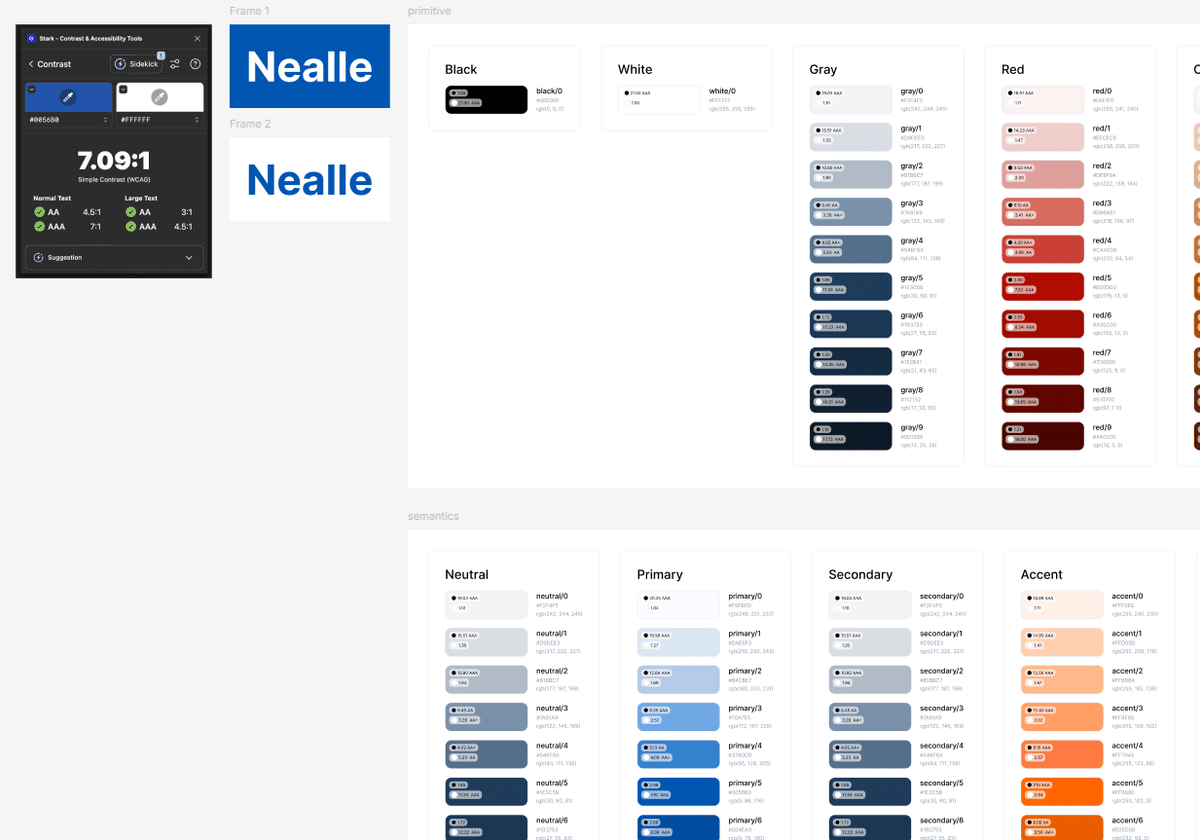
Task: Open the small dropdown on the white color swatch
Action: click(x=122, y=89)
